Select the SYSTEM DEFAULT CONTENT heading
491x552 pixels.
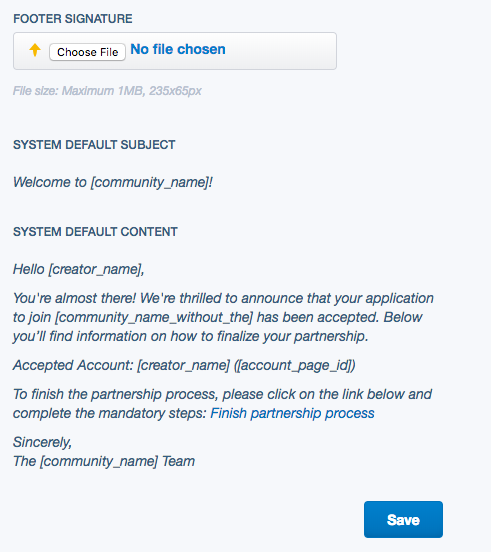(x=95, y=232)
